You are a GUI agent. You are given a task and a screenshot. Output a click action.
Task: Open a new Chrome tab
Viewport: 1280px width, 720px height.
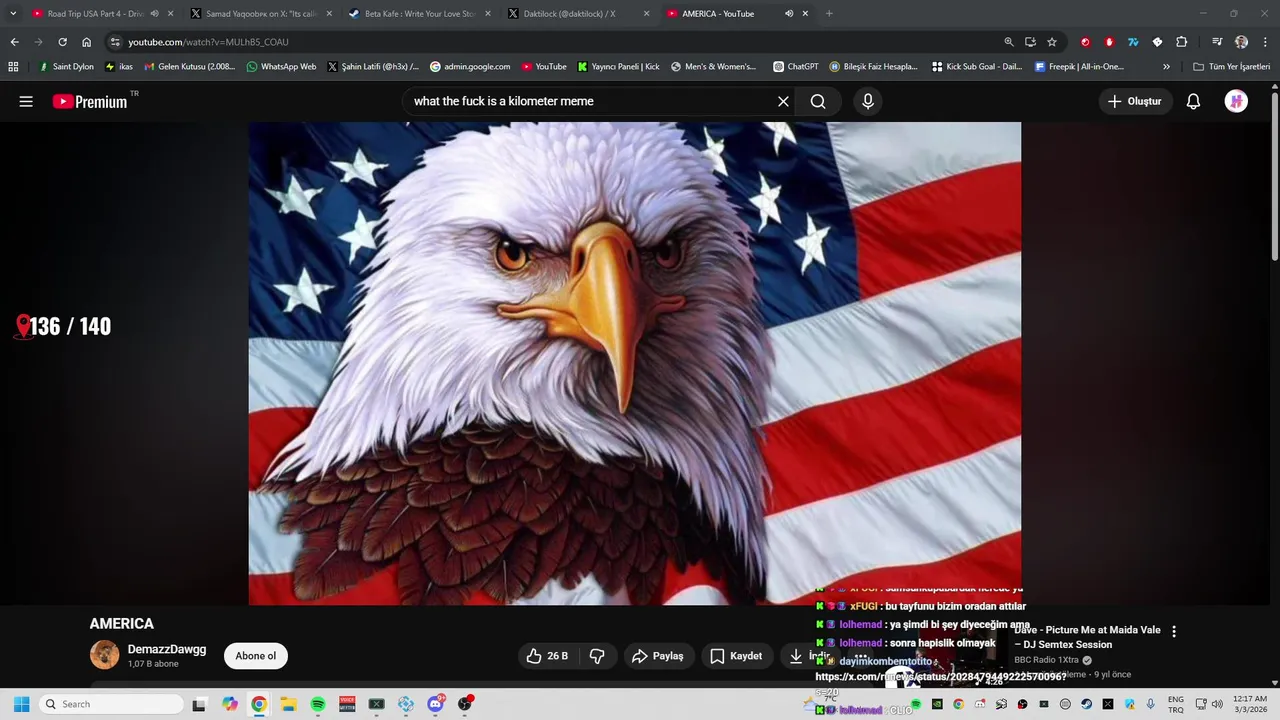tap(829, 14)
